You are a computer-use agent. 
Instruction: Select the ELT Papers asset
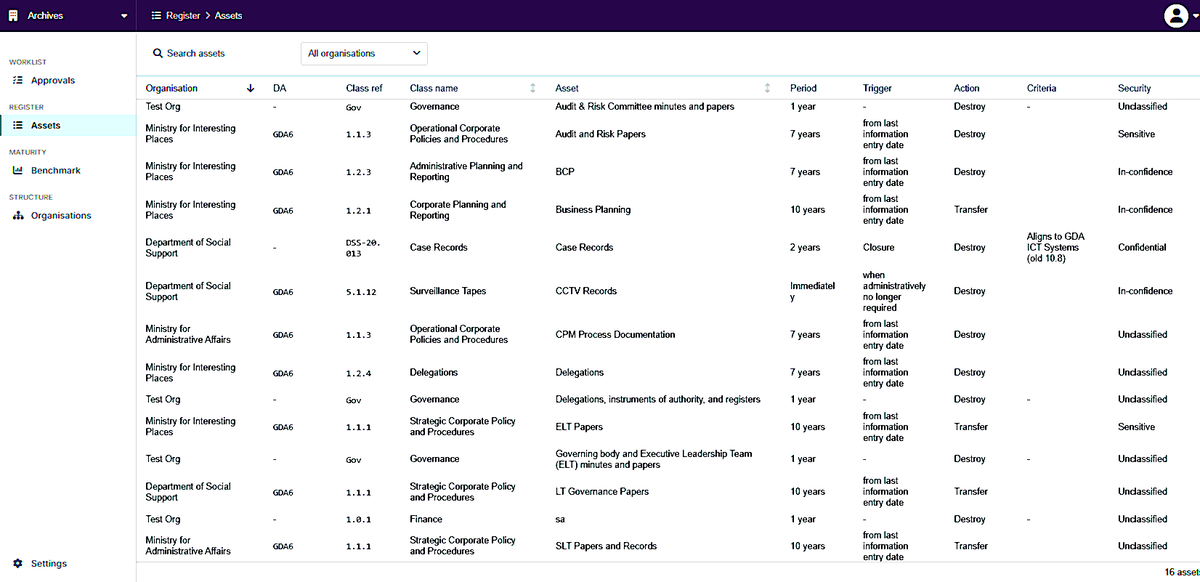pyautogui.click(x=579, y=427)
